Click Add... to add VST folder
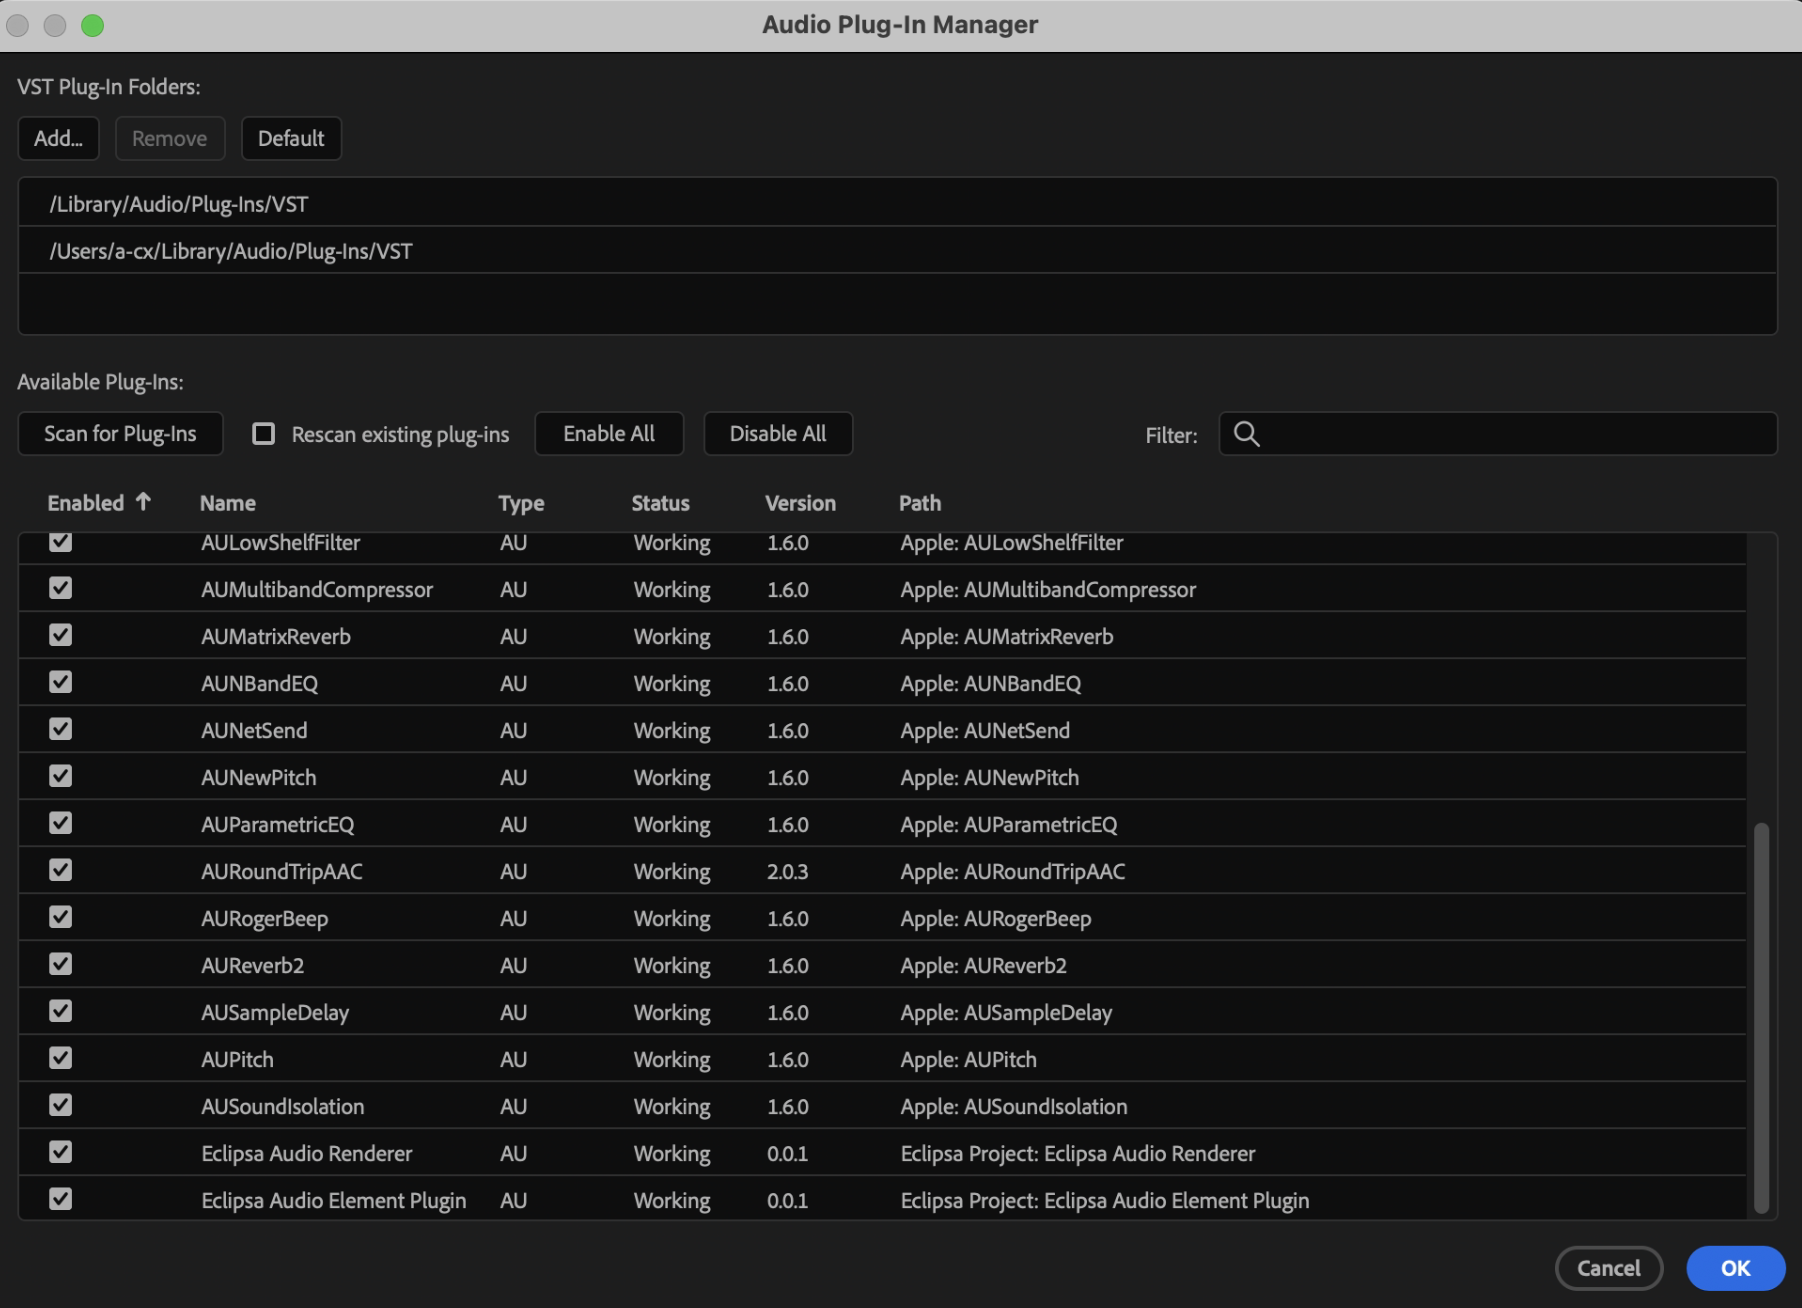The height and width of the screenshot is (1308, 1802). [58, 139]
